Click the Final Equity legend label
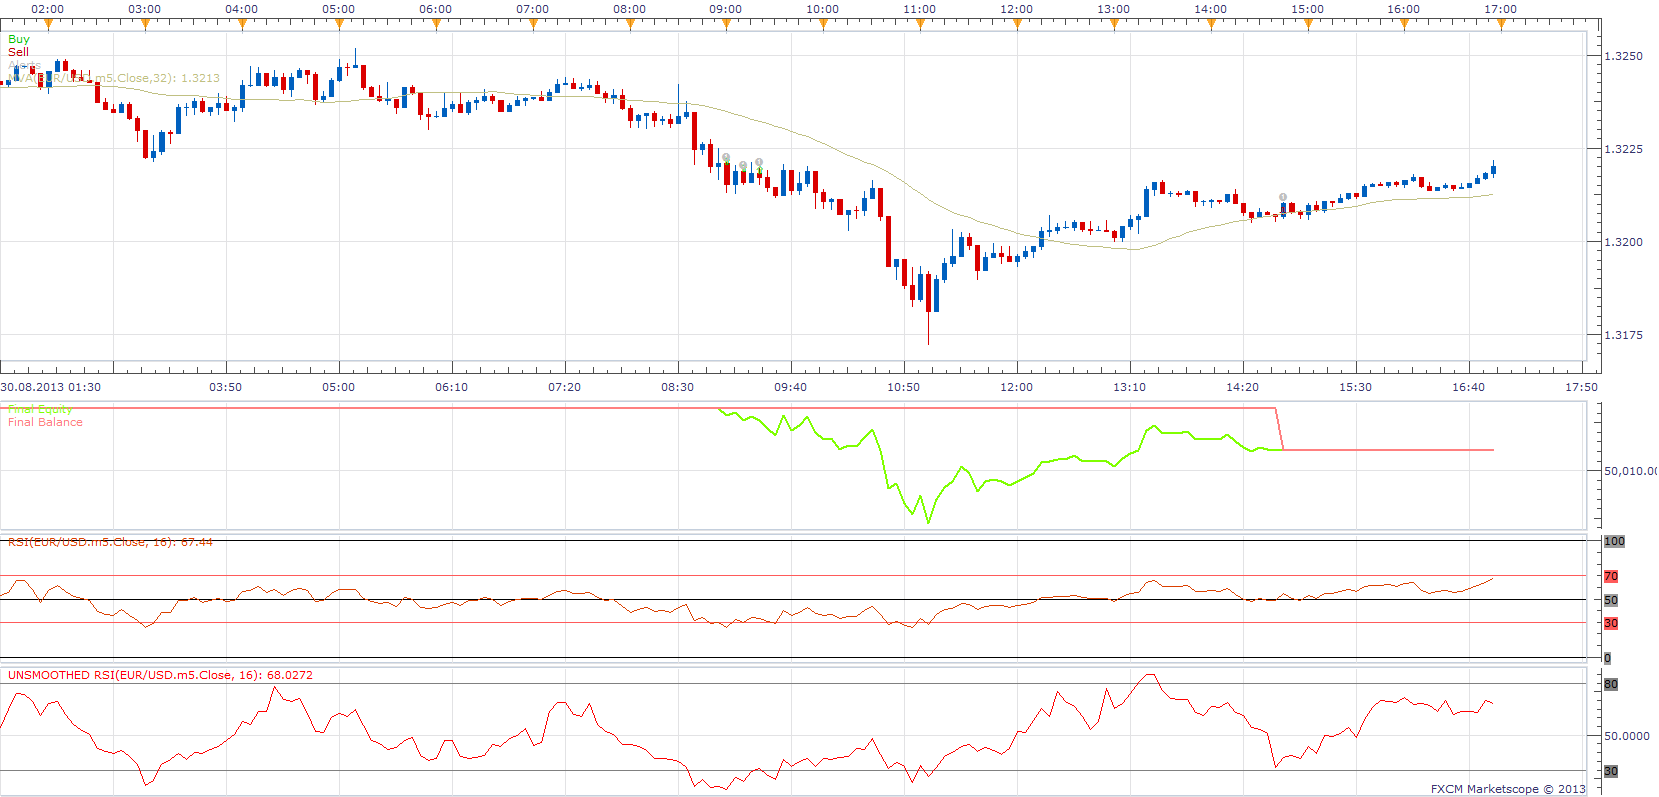Viewport: 1659px width, 797px height. click(40, 409)
